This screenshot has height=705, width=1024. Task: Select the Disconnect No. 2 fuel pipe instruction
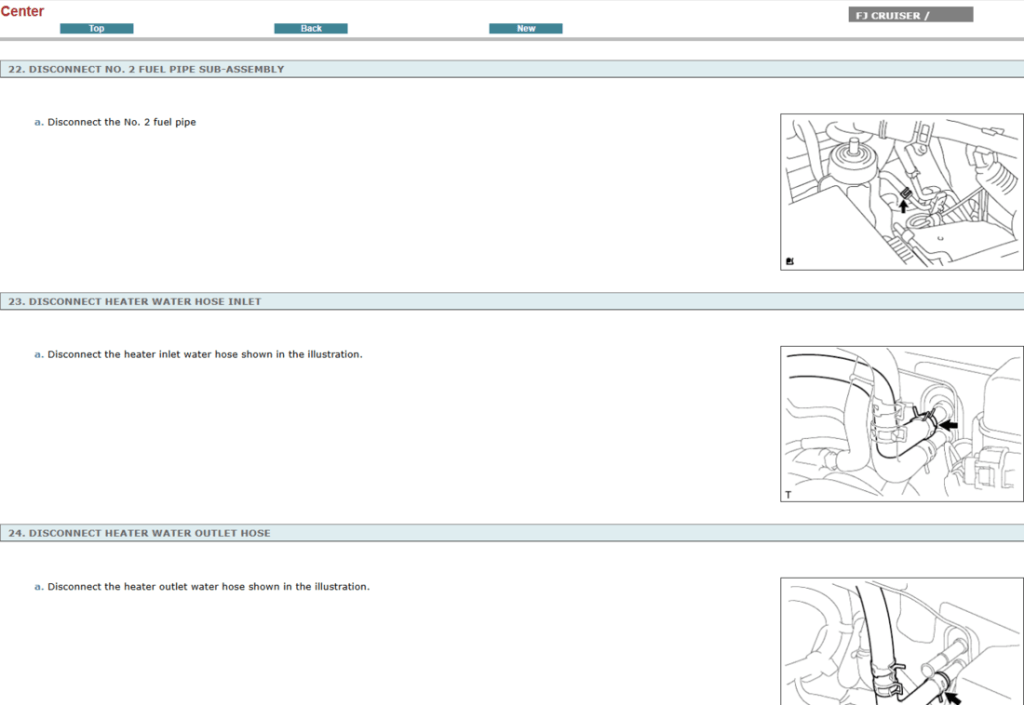122,121
